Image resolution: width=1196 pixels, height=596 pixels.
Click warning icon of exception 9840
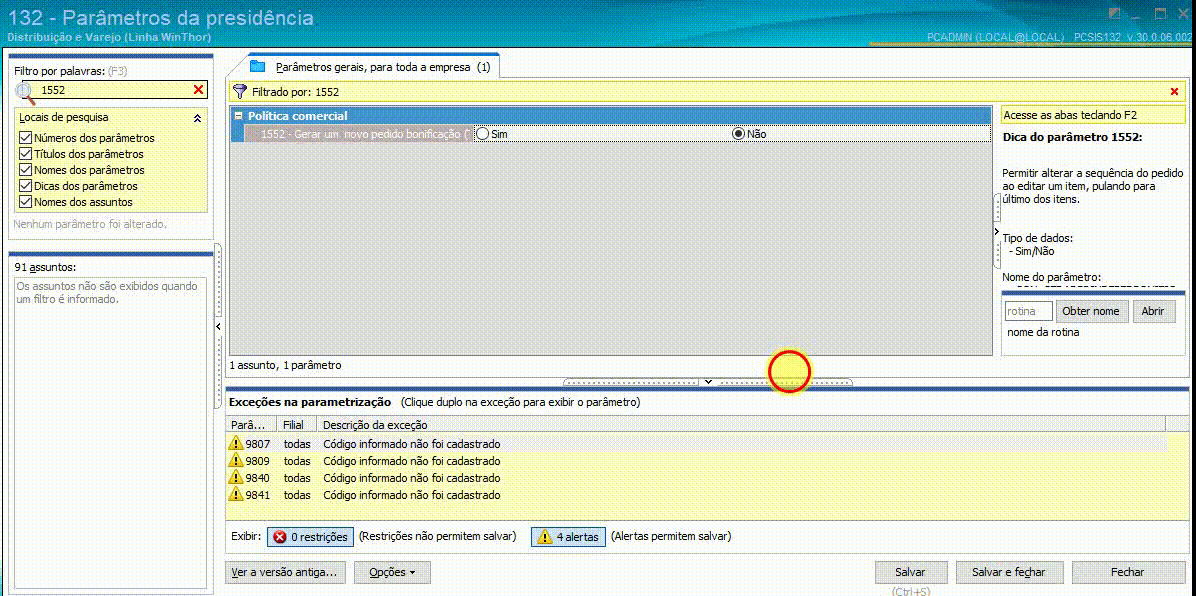pyautogui.click(x=236, y=478)
